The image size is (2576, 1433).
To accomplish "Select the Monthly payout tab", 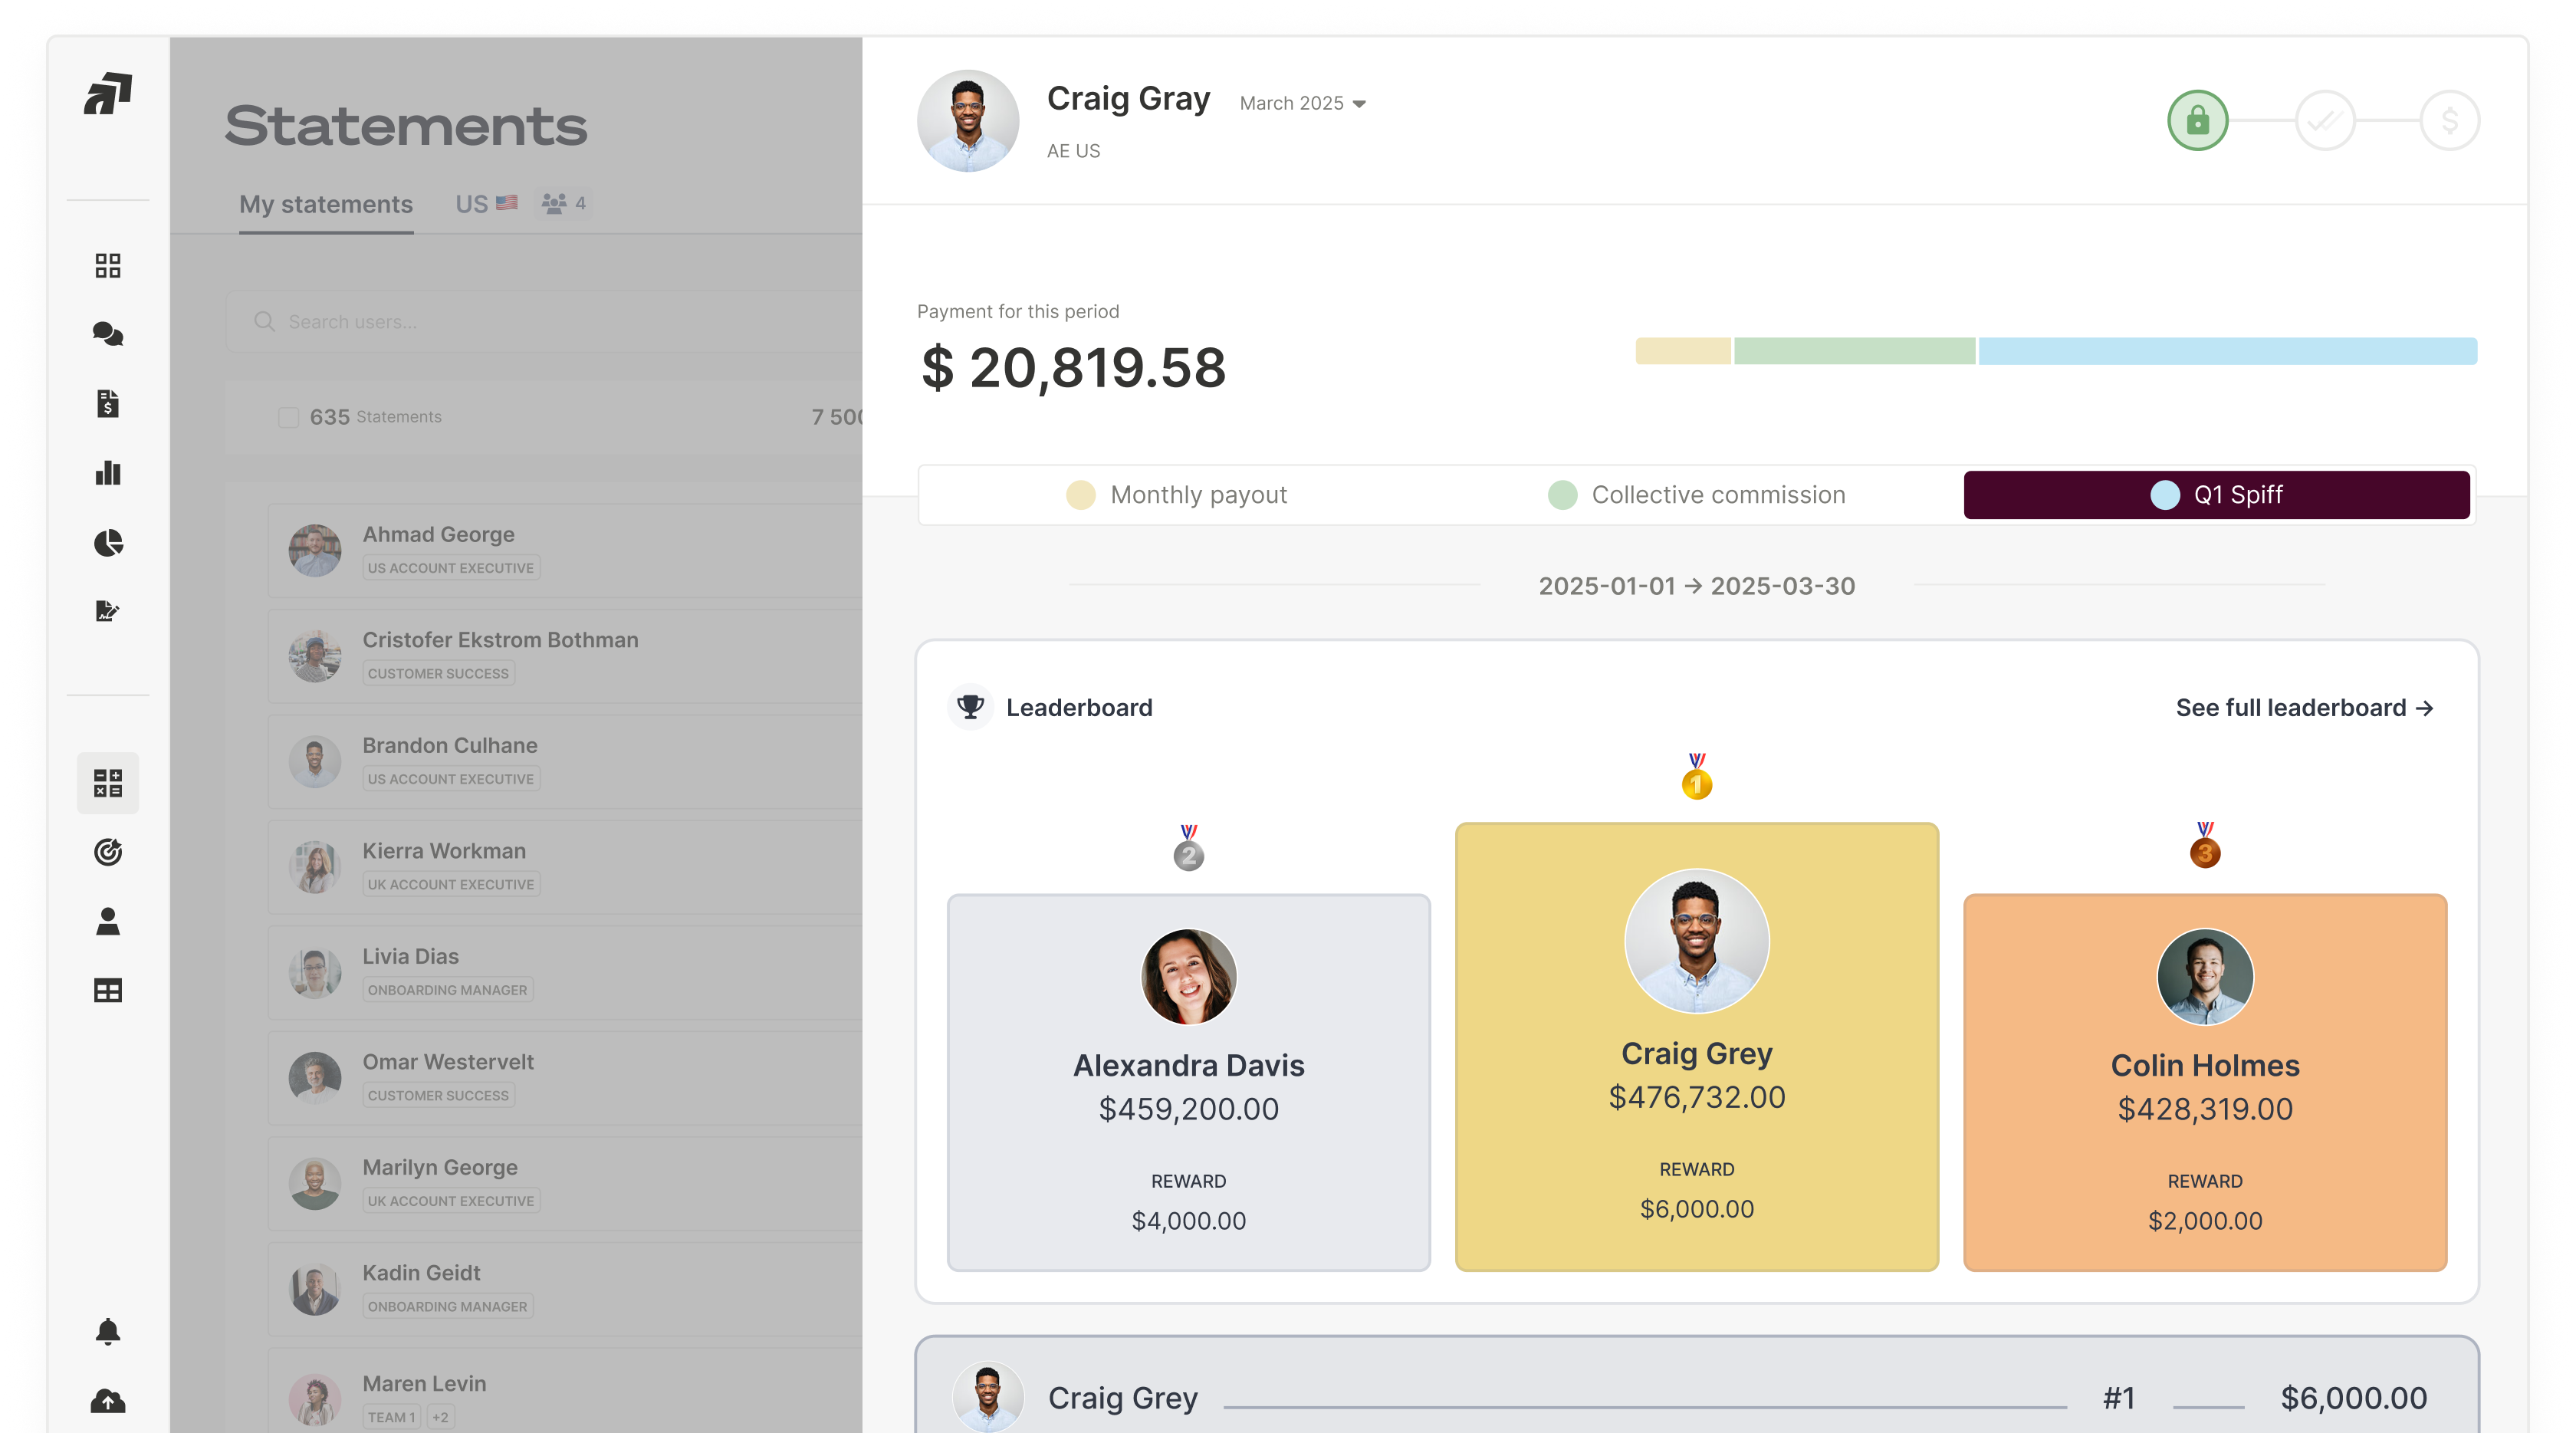I will pyautogui.click(x=1177, y=495).
